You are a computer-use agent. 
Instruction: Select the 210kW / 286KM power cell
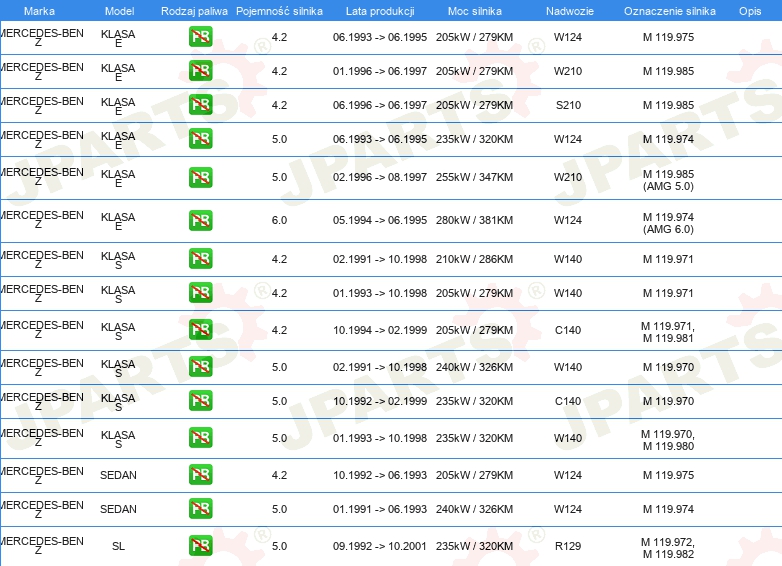pos(474,259)
